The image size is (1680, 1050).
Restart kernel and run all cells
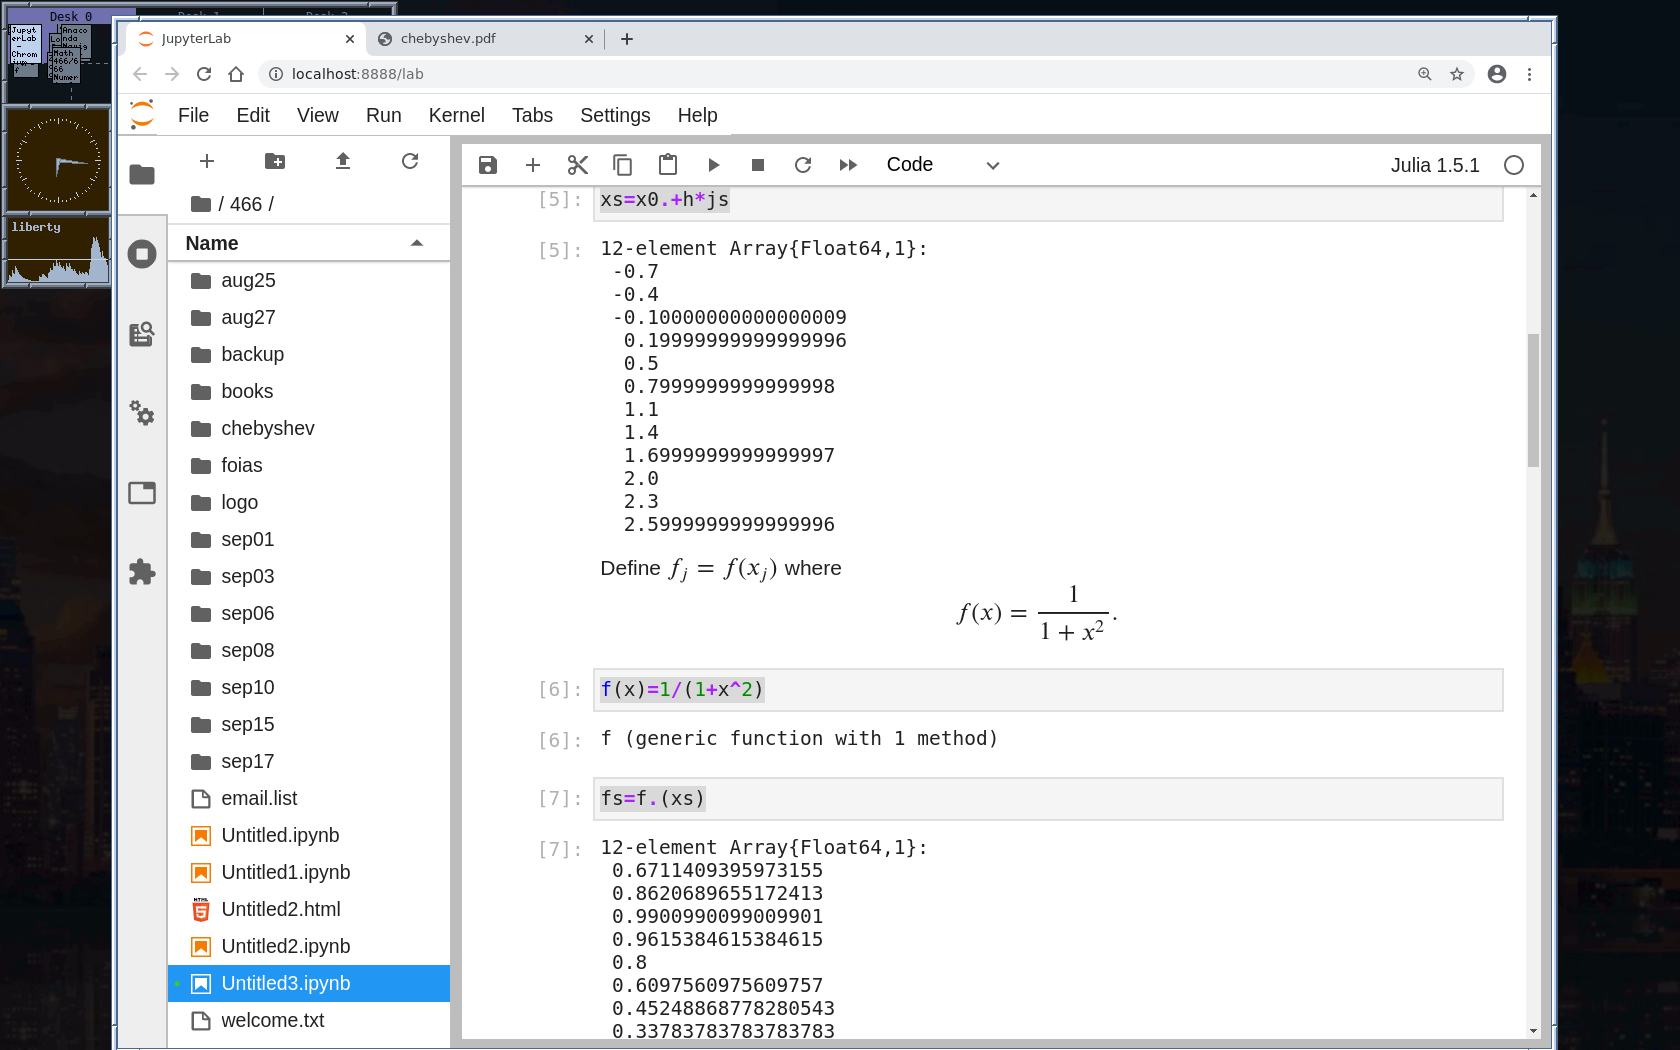pyautogui.click(x=848, y=165)
